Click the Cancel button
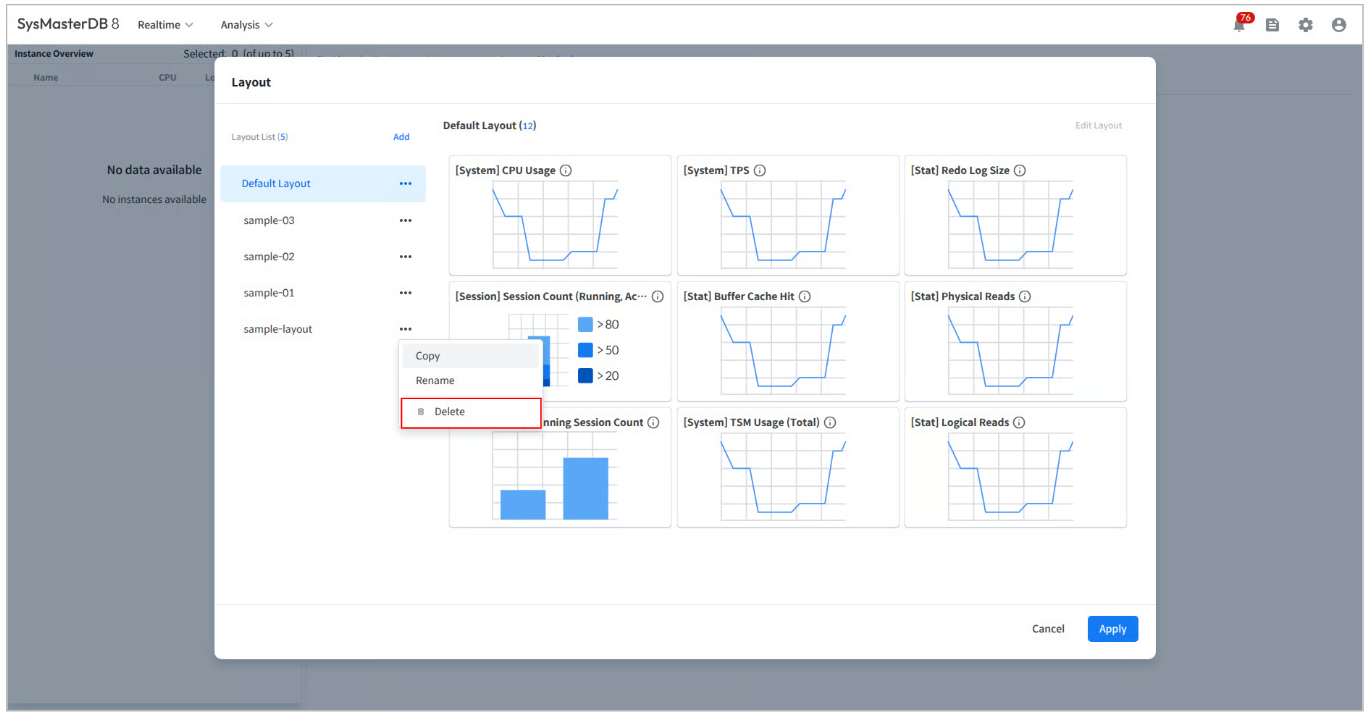 tap(1048, 629)
